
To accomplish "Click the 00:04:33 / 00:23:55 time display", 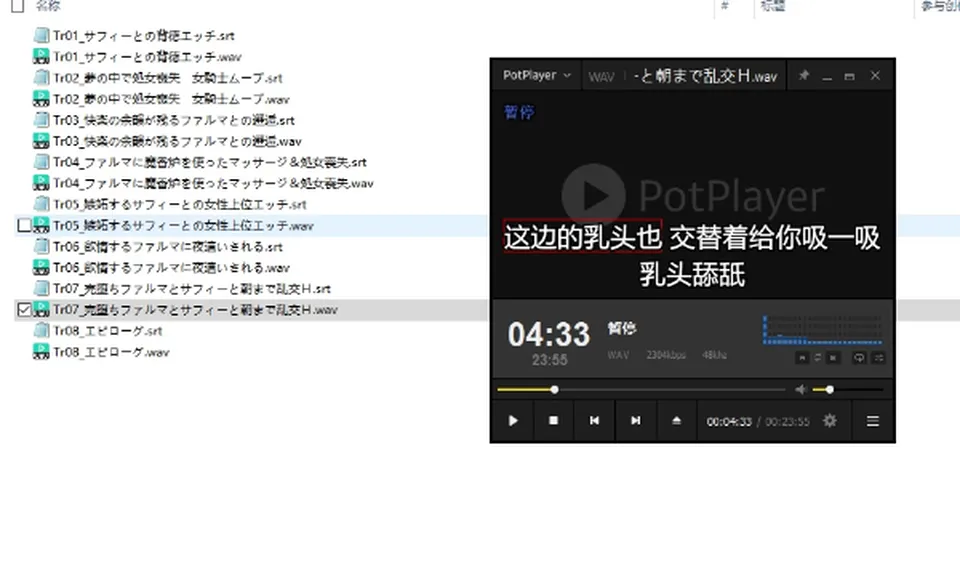I will coord(758,421).
